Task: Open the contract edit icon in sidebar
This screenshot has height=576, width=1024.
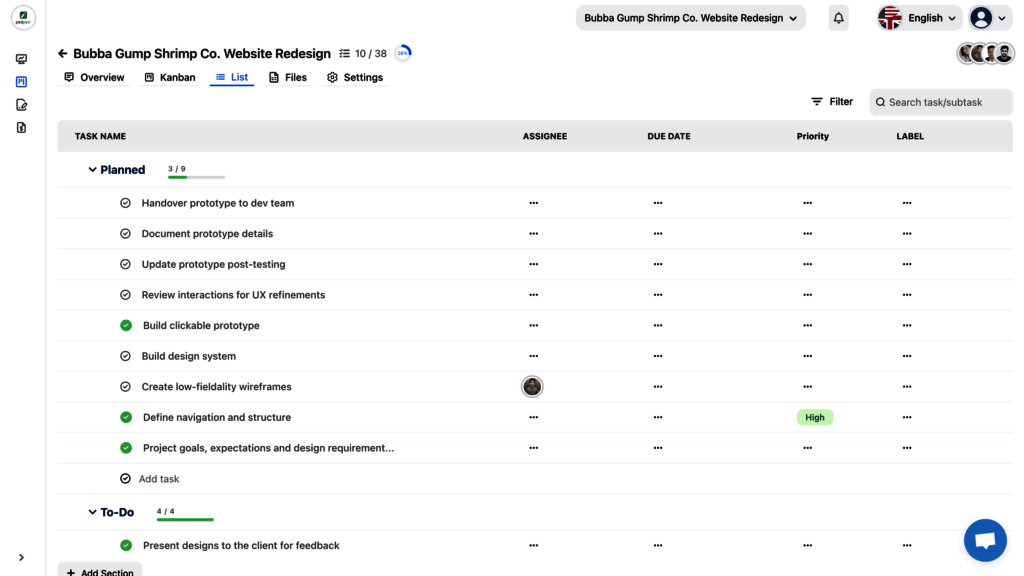Action: (21, 105)
